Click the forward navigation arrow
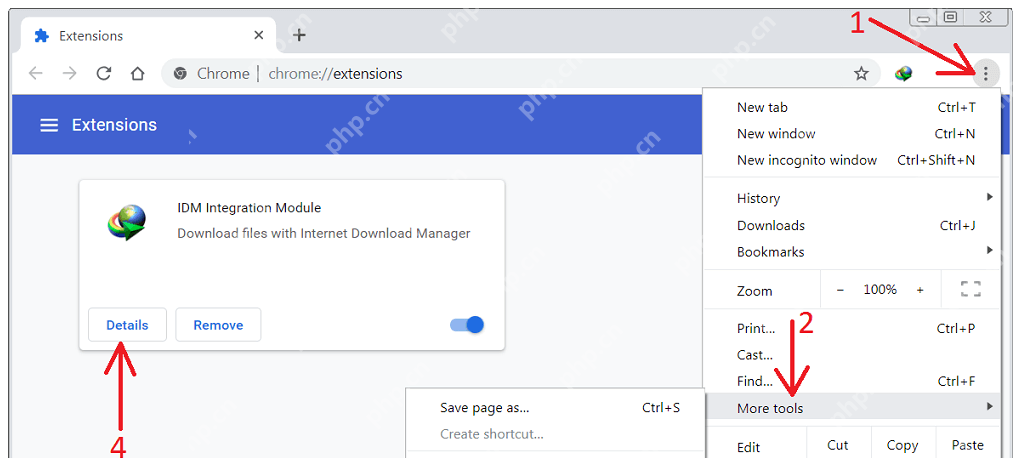 [x=70, y=74]
